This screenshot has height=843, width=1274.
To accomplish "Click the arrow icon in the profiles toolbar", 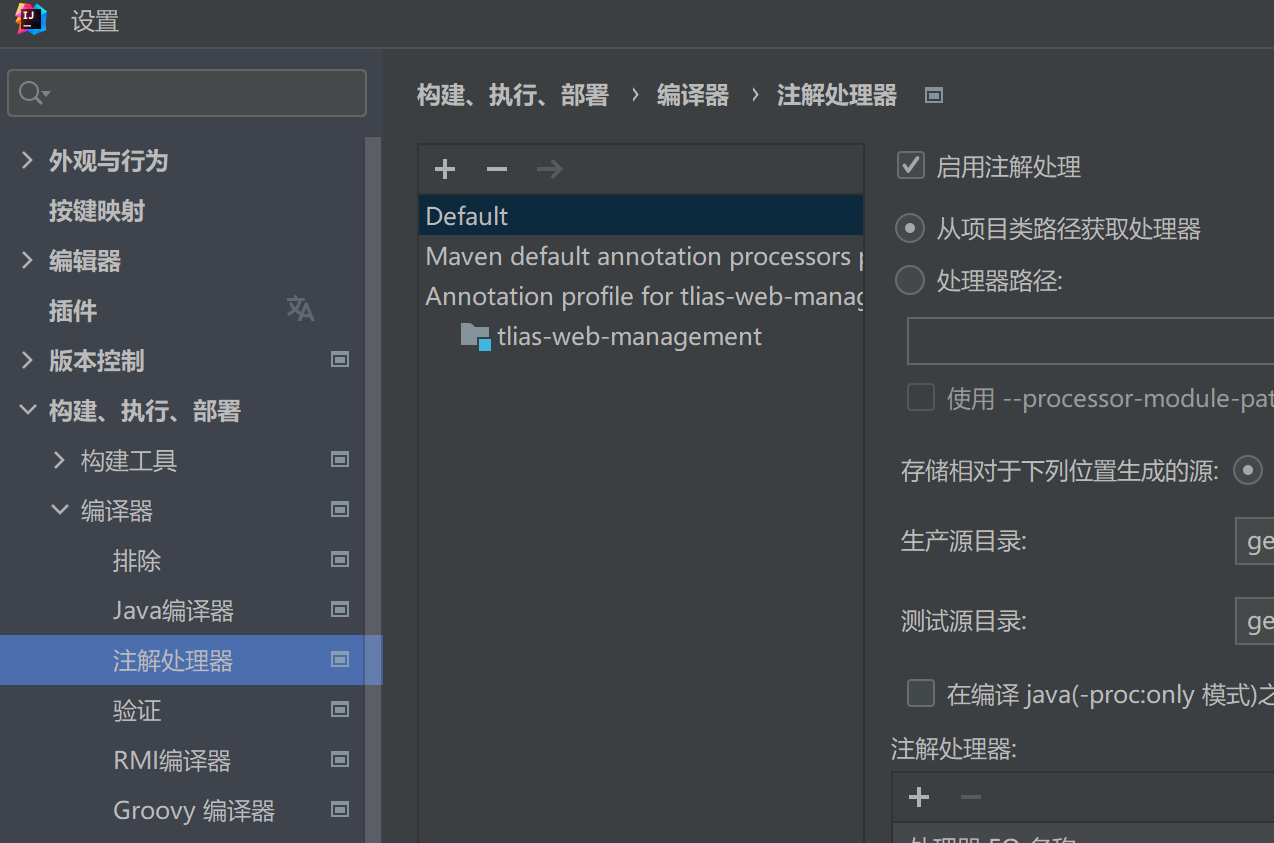I will tap(548, 168).
